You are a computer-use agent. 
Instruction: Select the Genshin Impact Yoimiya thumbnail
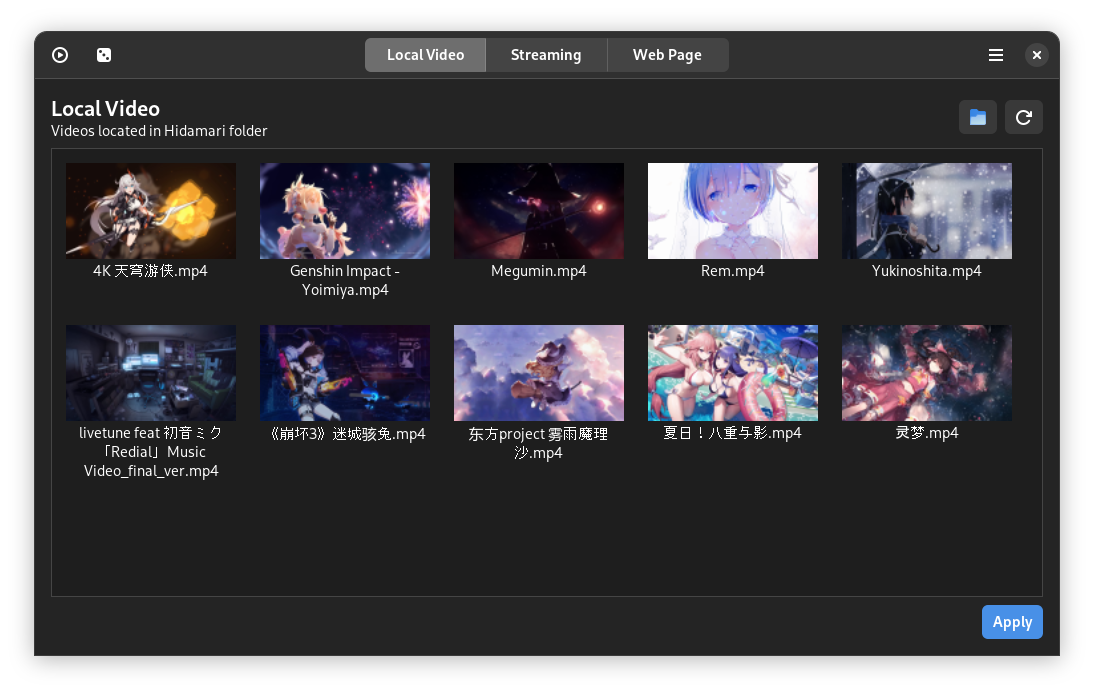(x=345, y=211)
